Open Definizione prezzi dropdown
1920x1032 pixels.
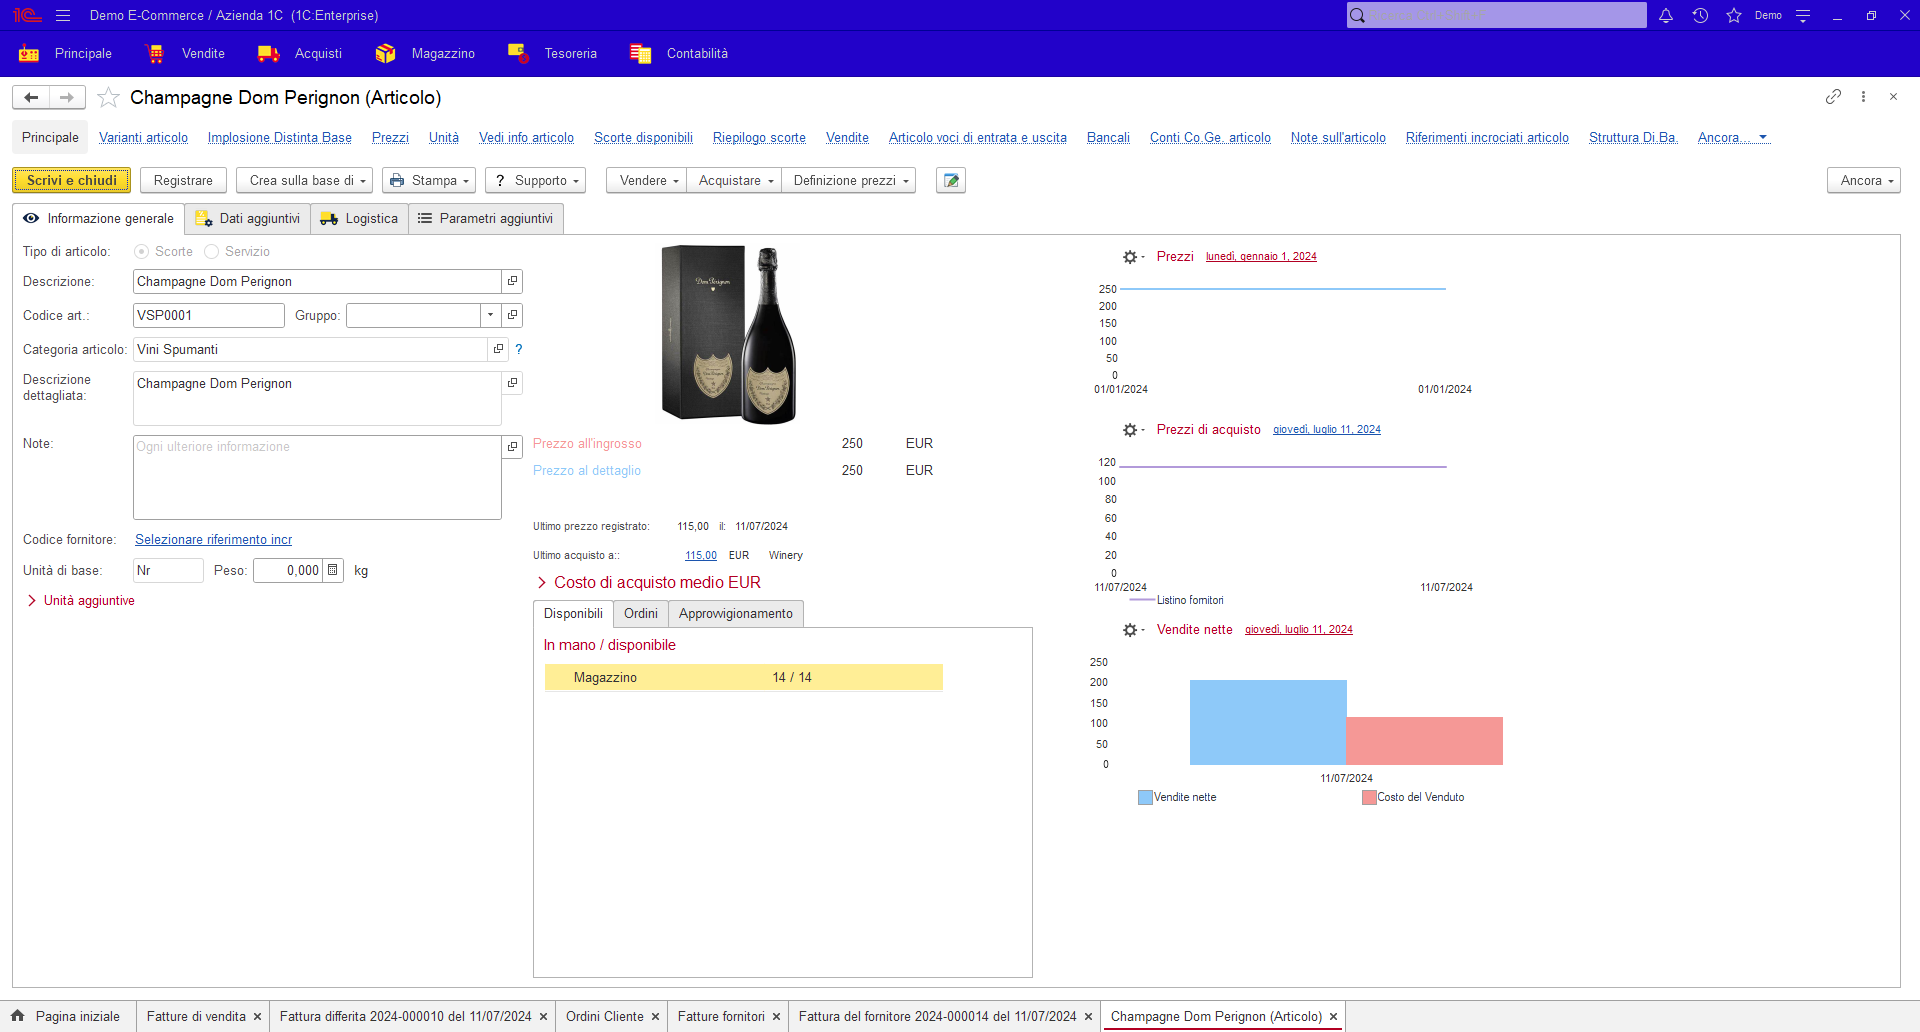click(x=849, y=180)
